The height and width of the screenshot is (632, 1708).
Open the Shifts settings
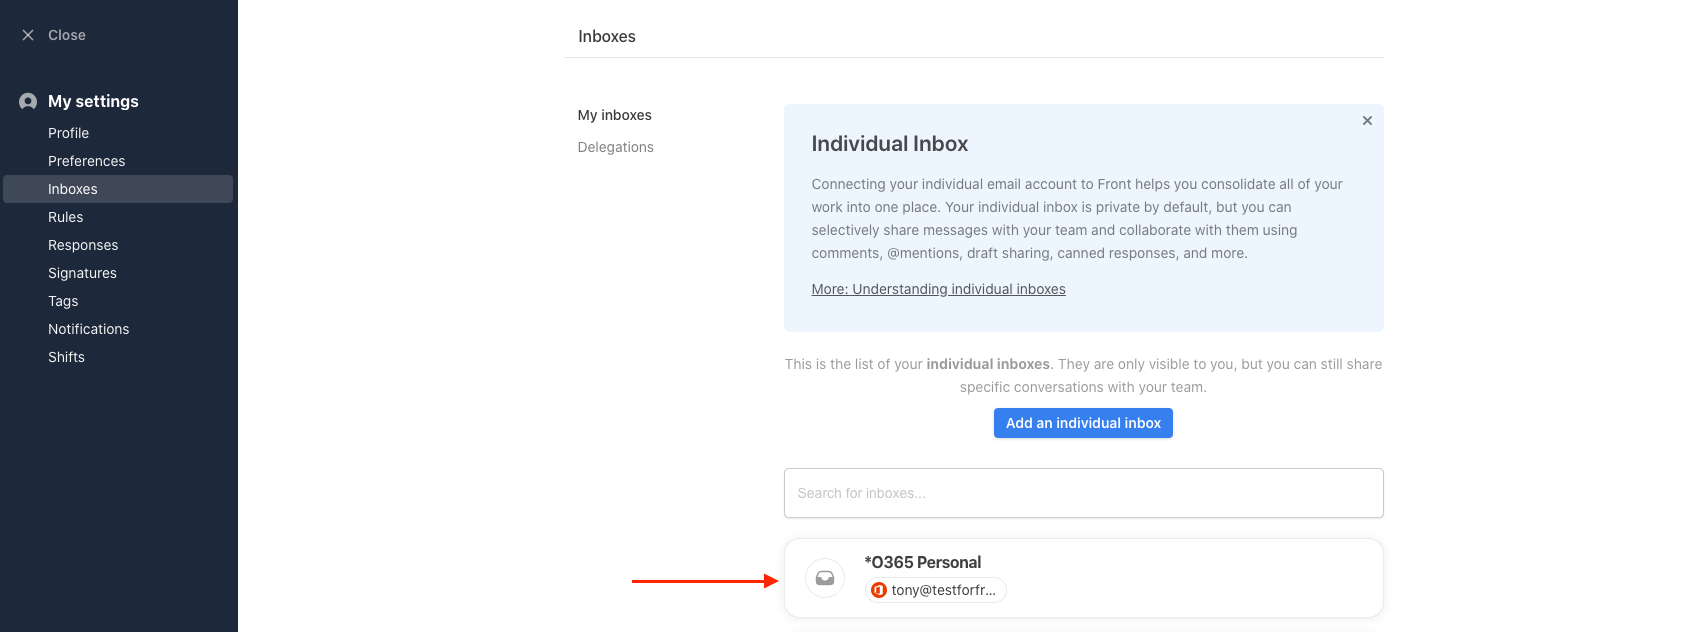coord(66,357)
